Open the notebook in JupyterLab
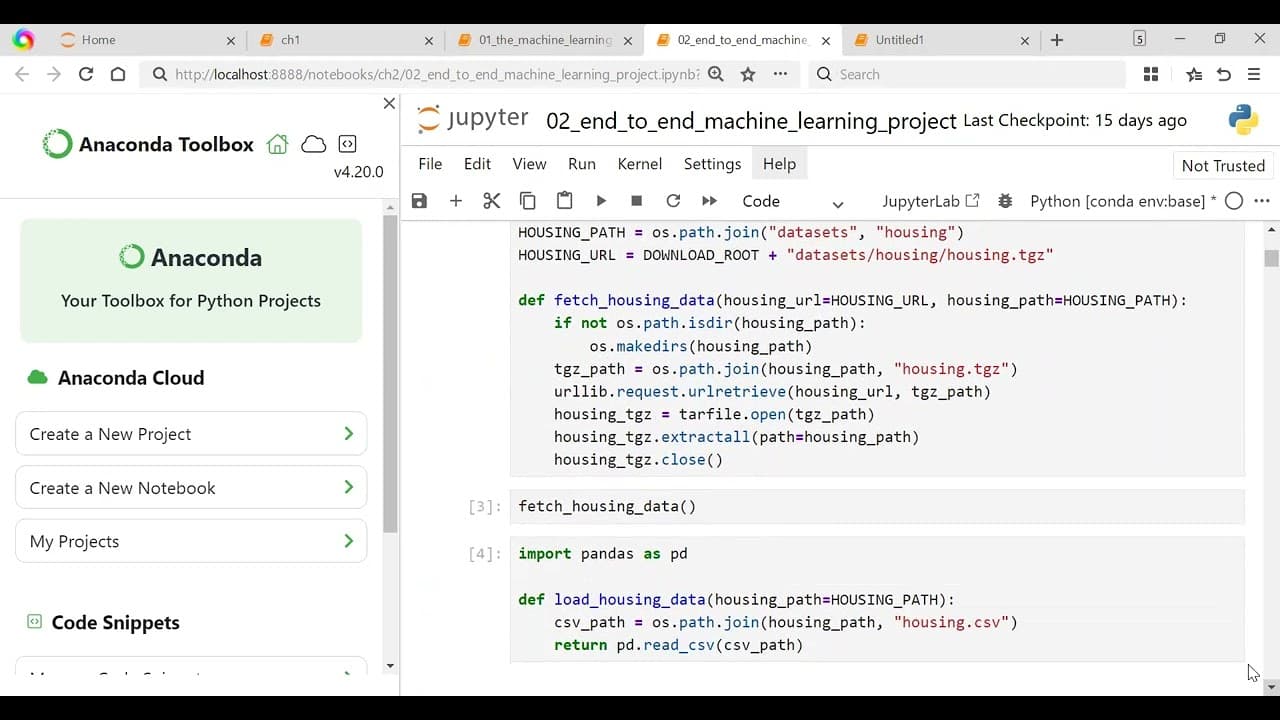 [931, 201]
